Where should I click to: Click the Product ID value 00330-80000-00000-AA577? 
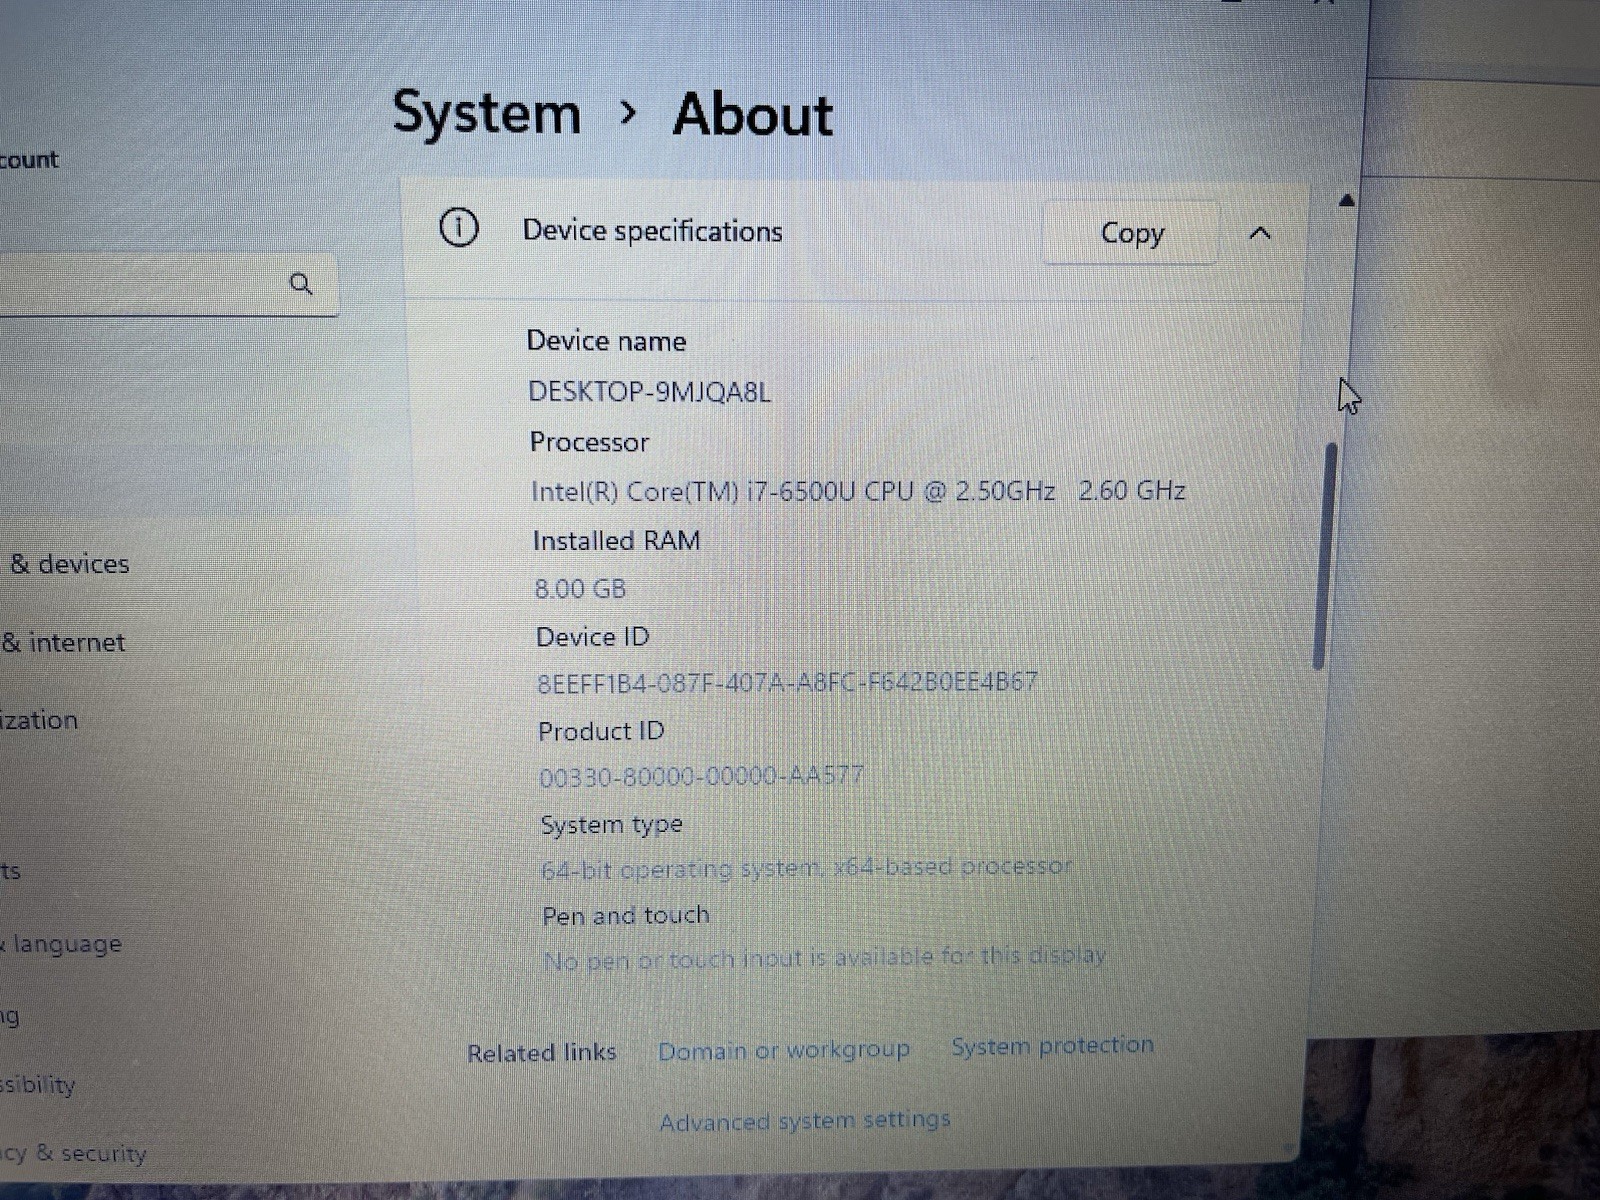click(701, 776)
